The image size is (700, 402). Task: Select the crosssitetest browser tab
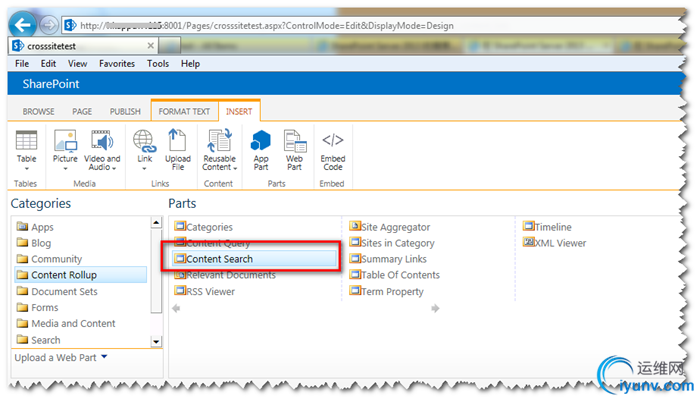coord(83,46)
